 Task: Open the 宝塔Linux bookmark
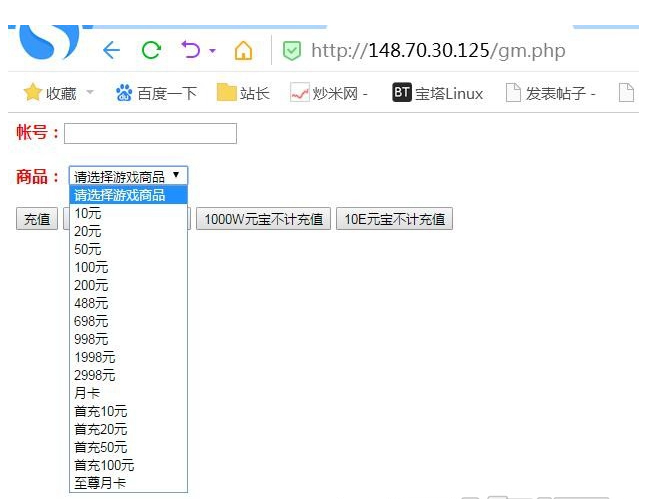point(437,93)
